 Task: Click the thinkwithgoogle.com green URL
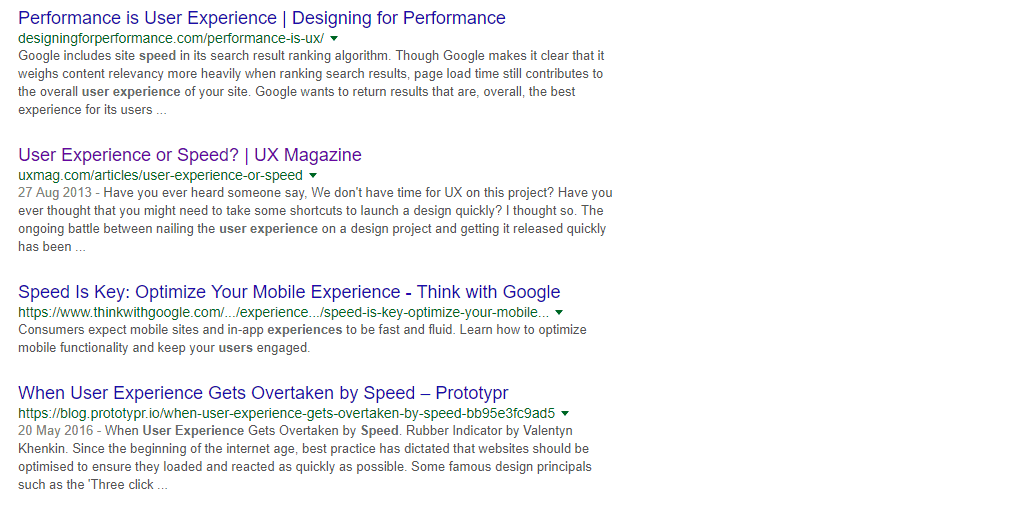(283, 312)
